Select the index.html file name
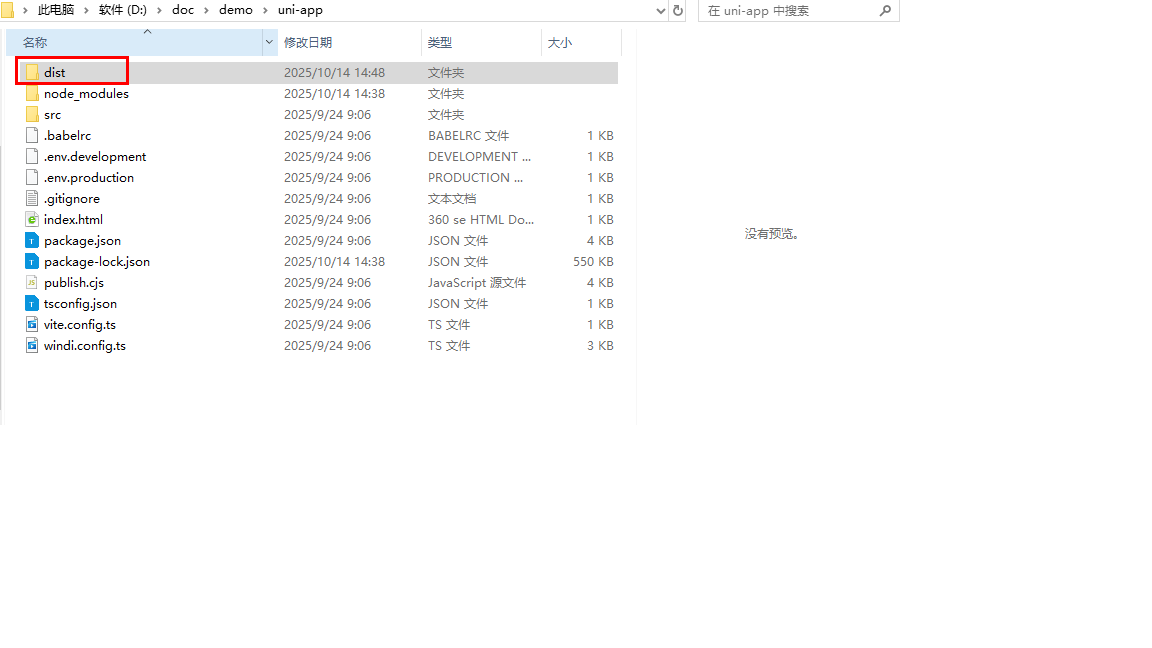This screenshot has height=648, width=1152. click(73, 219)
